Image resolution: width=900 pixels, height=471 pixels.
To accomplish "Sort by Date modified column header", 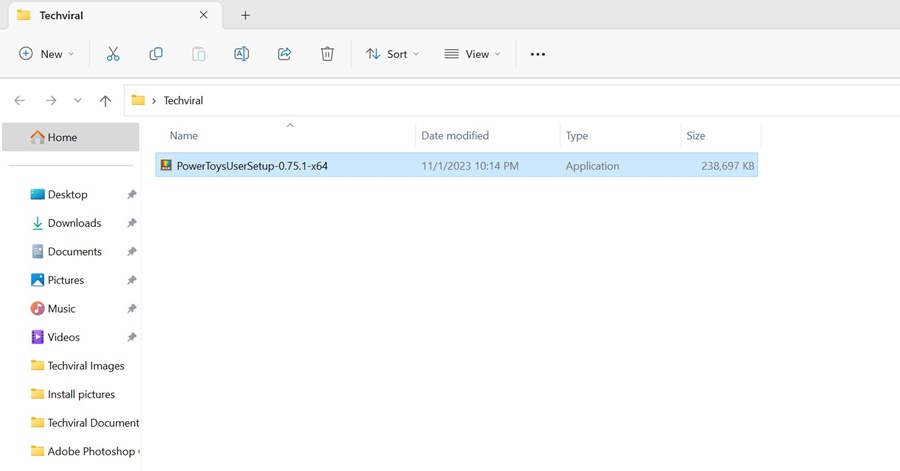I will tap(455, 135).
